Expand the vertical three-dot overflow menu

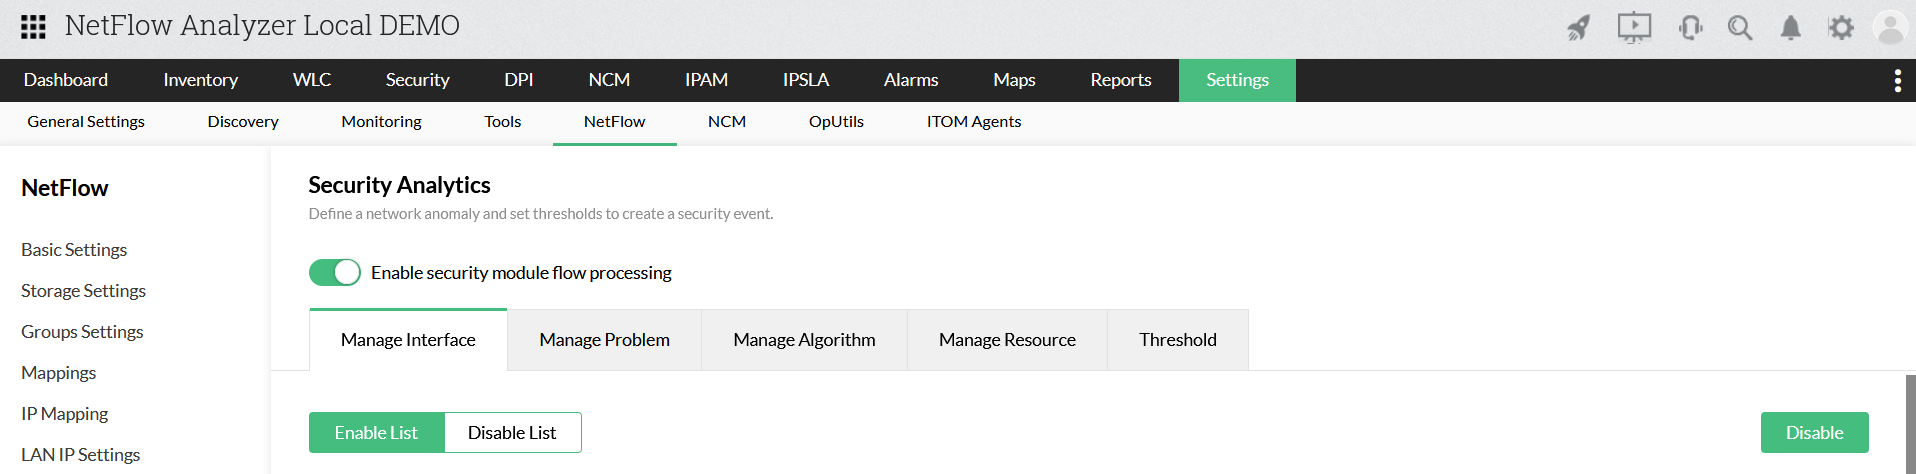coord(1897,81)
